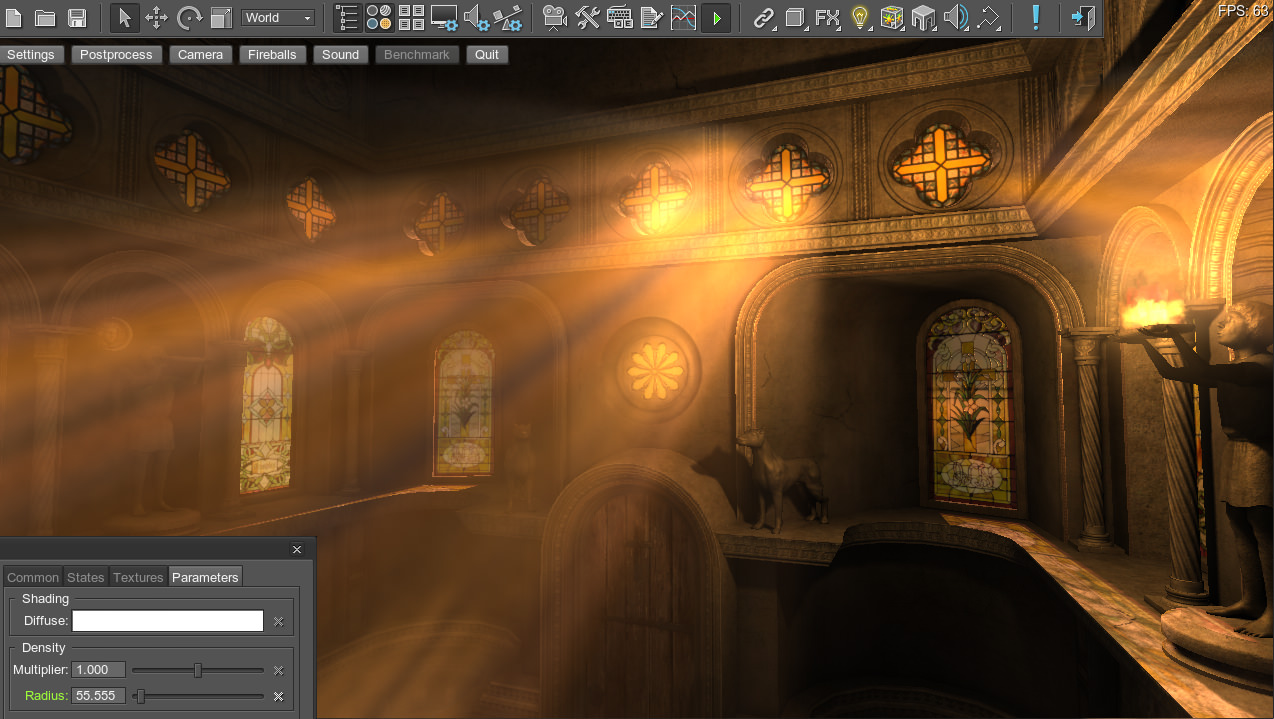Click the green Radius label
This screenshot has height=719, width=1274.
click(x=46, y=696)
